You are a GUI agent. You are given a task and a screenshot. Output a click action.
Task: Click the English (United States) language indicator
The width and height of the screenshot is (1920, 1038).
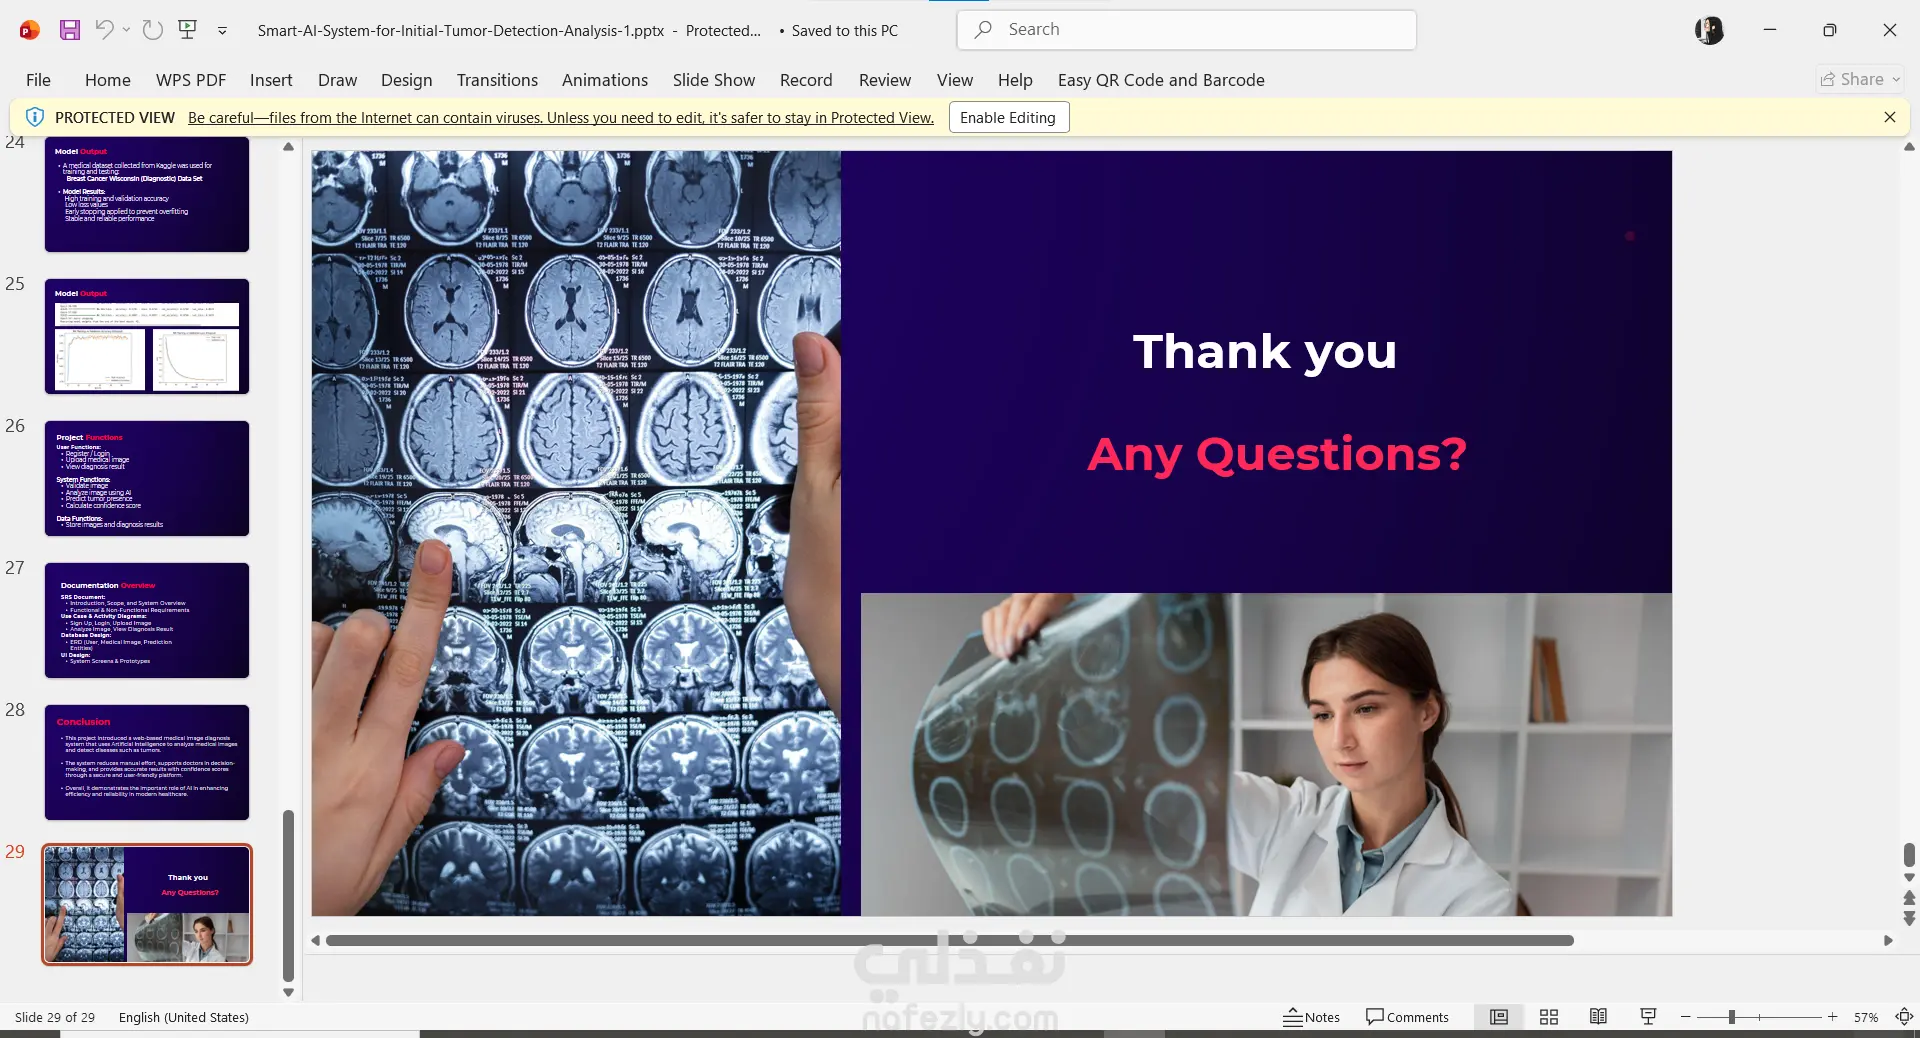184,1017
